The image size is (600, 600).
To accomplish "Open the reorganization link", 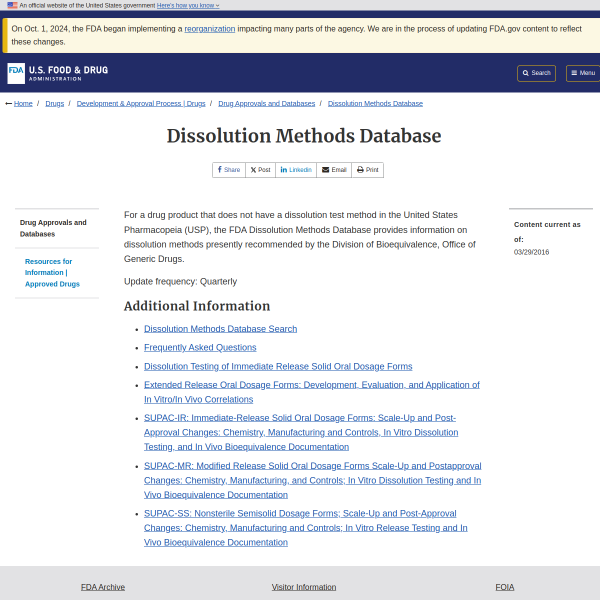I will pos(210,29).
